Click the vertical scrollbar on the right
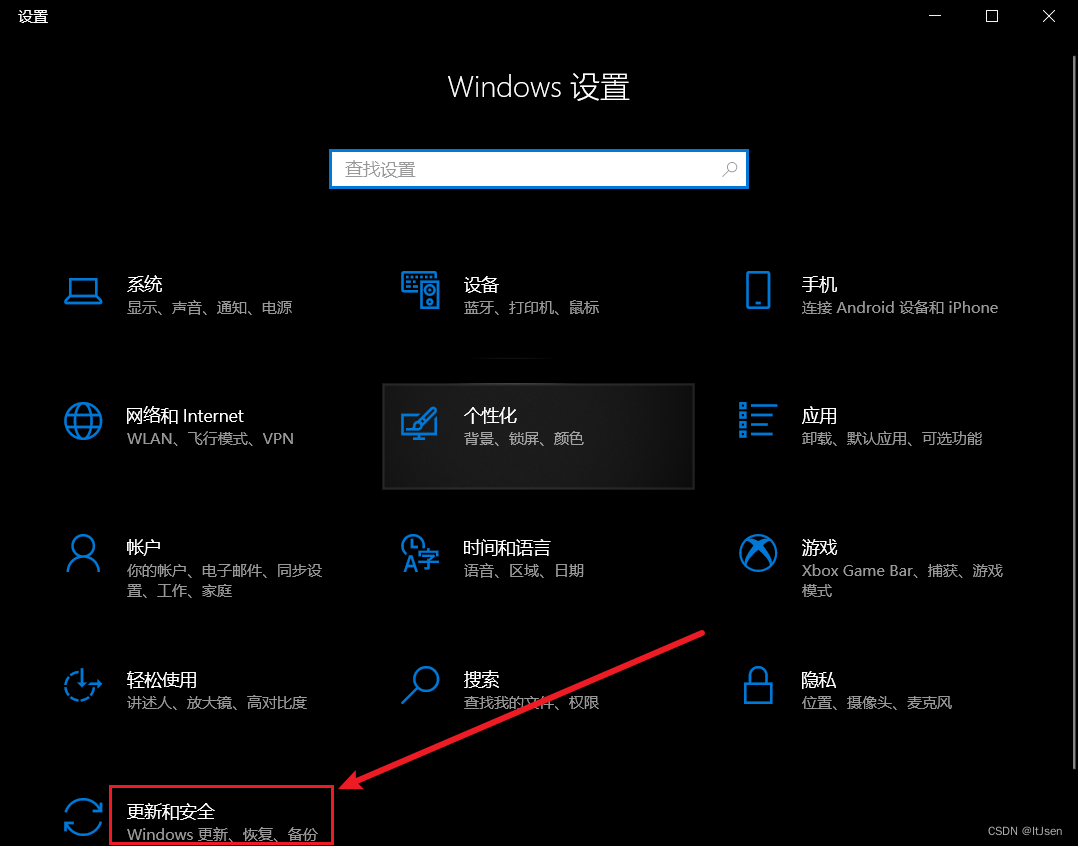The width and height of the screenshot is (1078, 846). 1075,412
